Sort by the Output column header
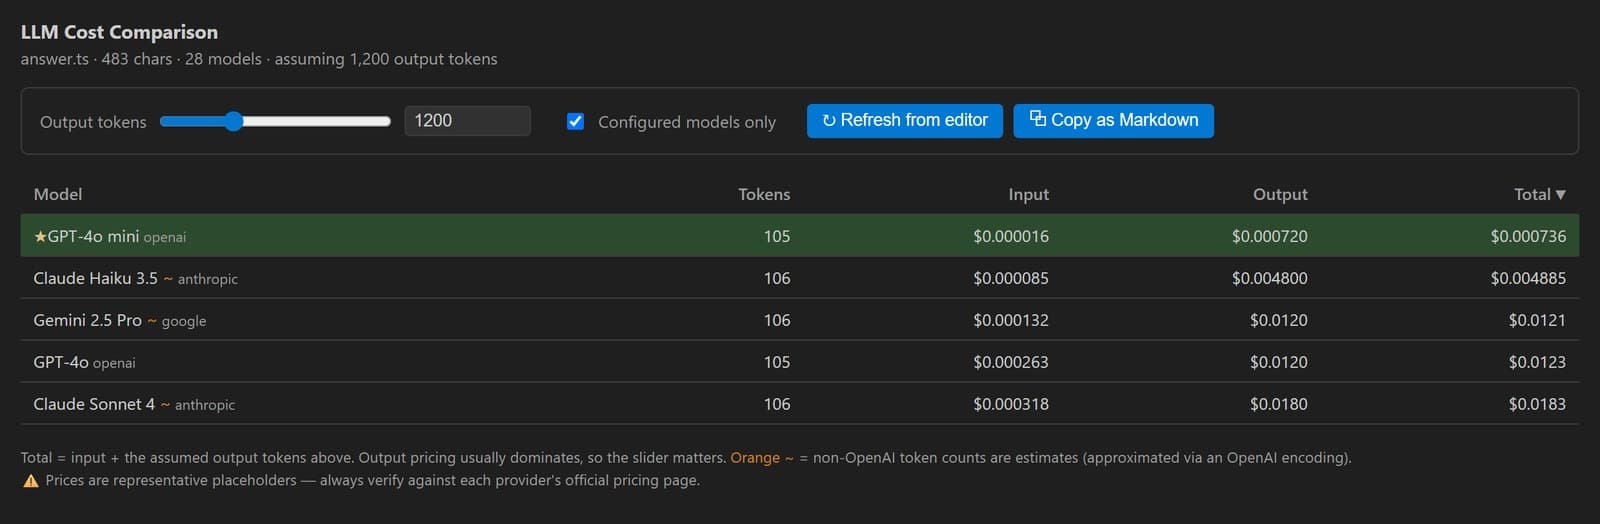This screenshot has width=1600, height=524. (x=1280, y=194)
